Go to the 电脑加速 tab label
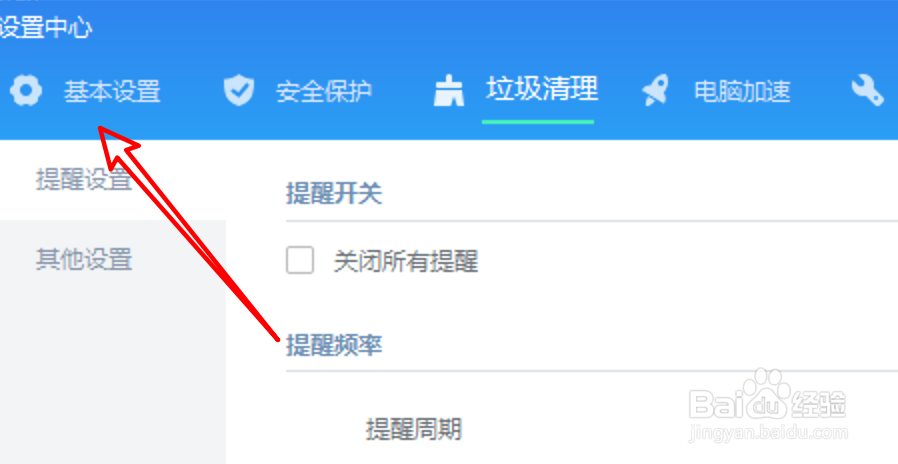This screenshot has height=464, width=898. pyautogui.click(x=742, y=91)
